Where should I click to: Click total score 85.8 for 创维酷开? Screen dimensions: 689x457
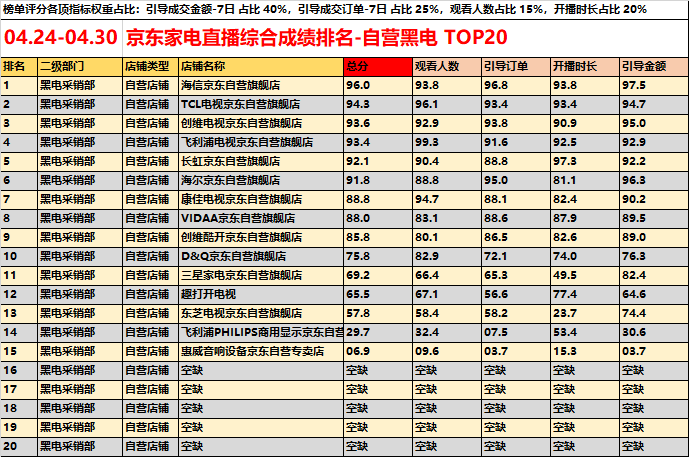[x=378, y=237]
